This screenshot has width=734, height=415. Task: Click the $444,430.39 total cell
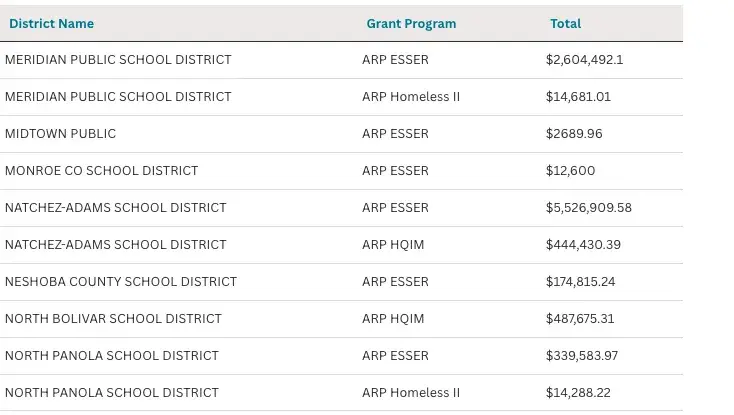click(583, 245)
